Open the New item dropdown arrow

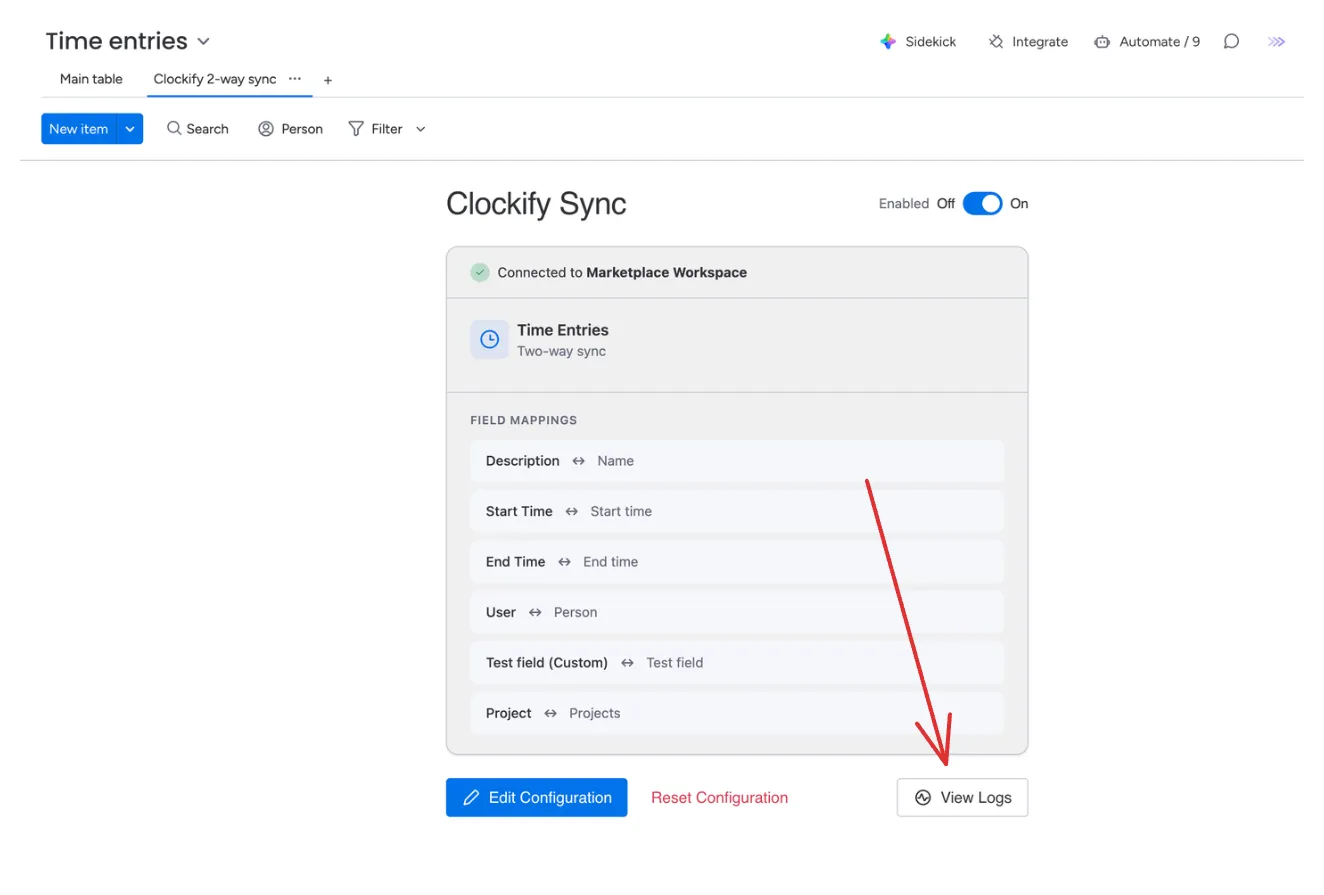click(x=130, y=128)
